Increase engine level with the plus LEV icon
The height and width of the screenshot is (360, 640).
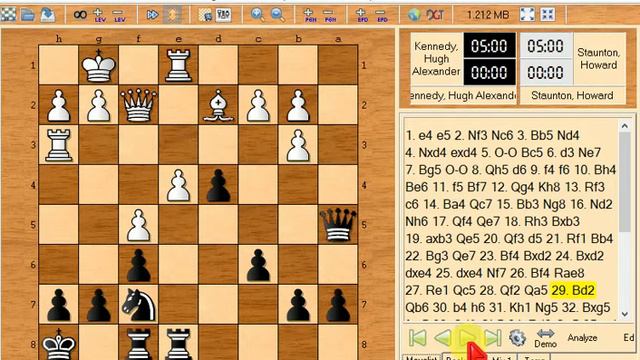coord(99,15)
